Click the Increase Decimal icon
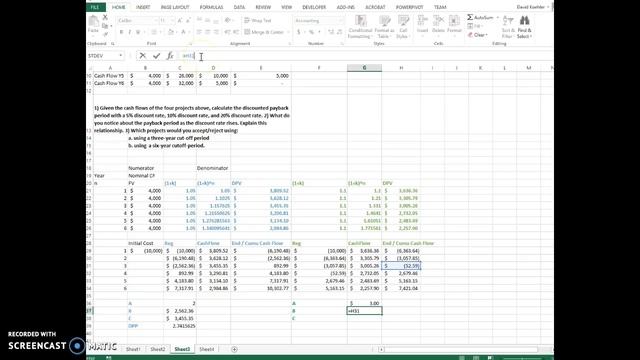The width and height of the screenshot is (640, 360). pyautogui.click(x=331, y=32)
